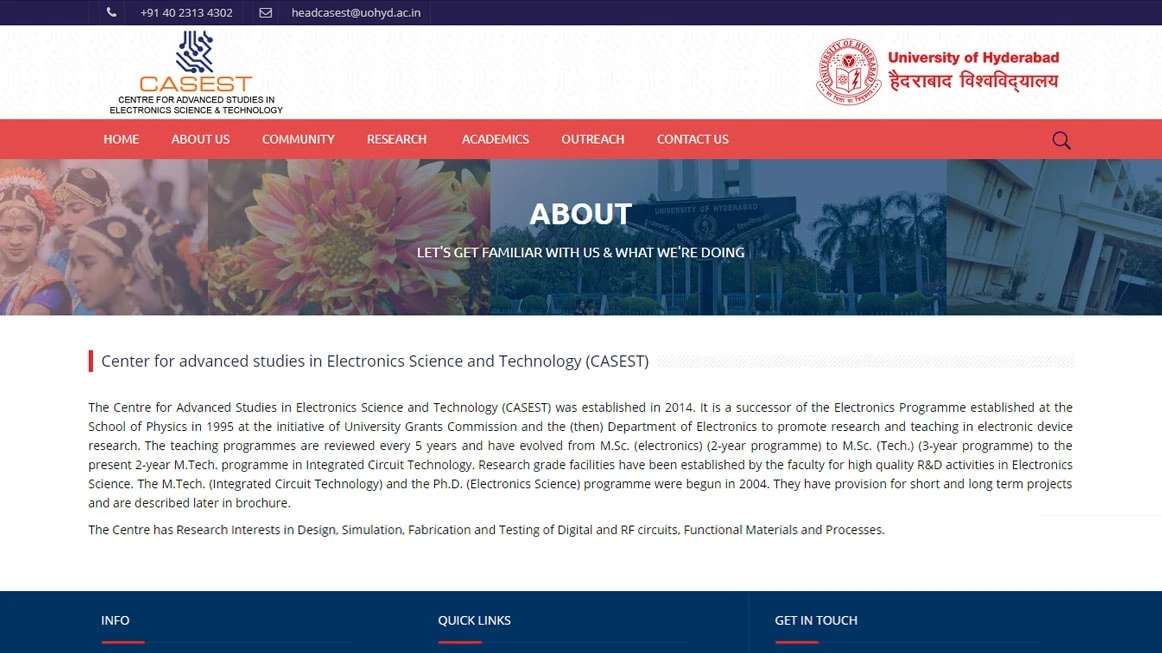
Task: Go to the OUTREACH section
Action: pos(592,139)
